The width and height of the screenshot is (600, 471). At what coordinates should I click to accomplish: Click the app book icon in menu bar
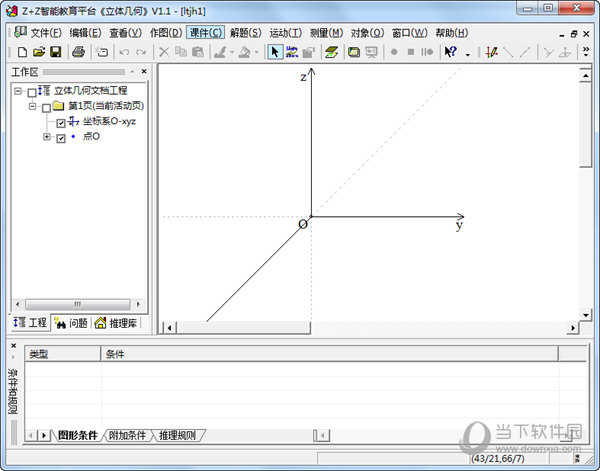(x=20, y=32)
